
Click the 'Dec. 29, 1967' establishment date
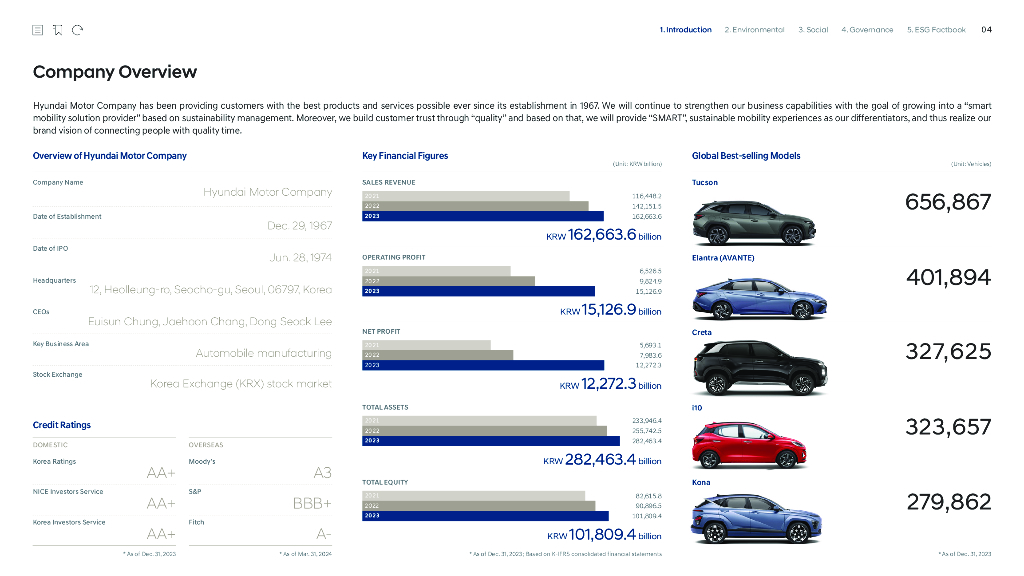coord(300,225)
